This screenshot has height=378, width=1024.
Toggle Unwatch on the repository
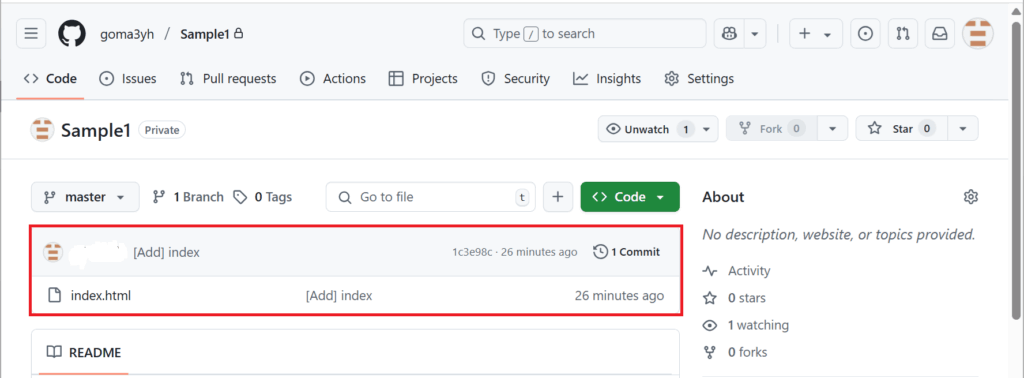[x=646, y=129]
